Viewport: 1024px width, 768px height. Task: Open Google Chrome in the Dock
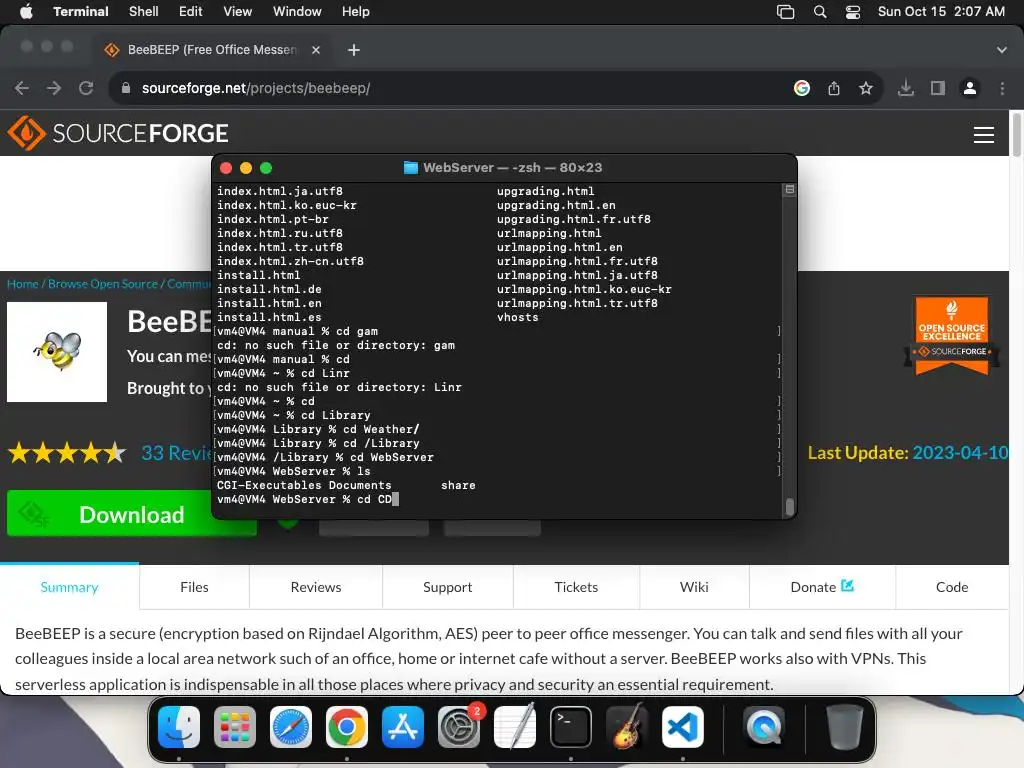347,727
